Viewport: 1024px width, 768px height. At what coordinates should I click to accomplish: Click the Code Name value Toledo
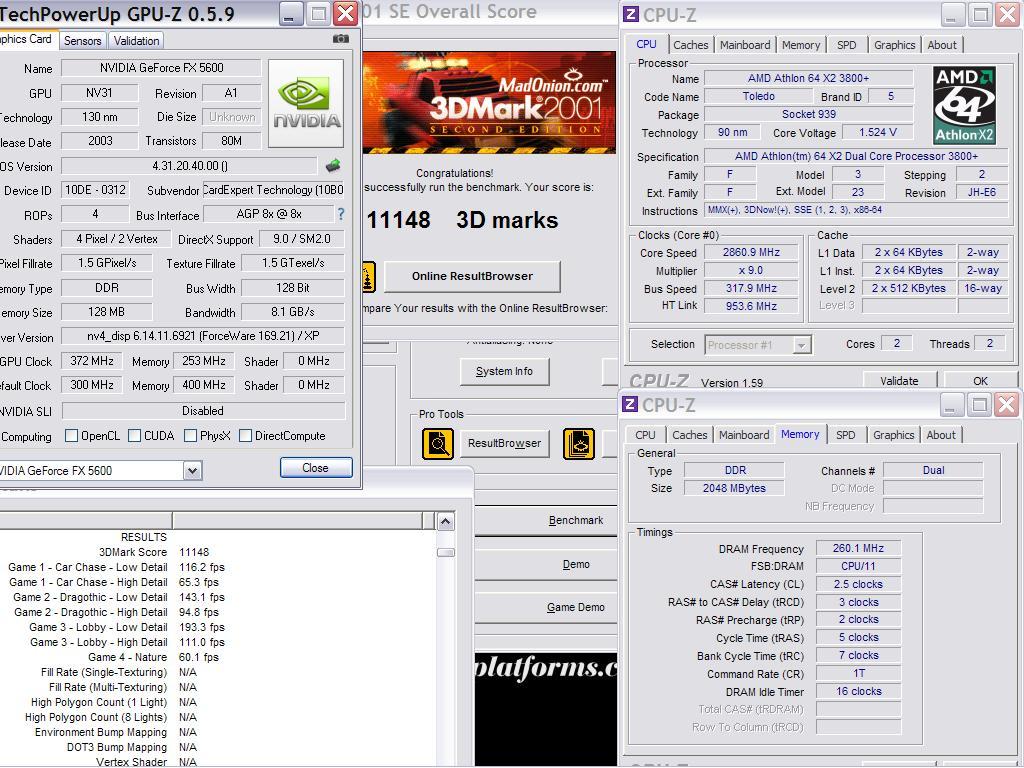[758, 96]
